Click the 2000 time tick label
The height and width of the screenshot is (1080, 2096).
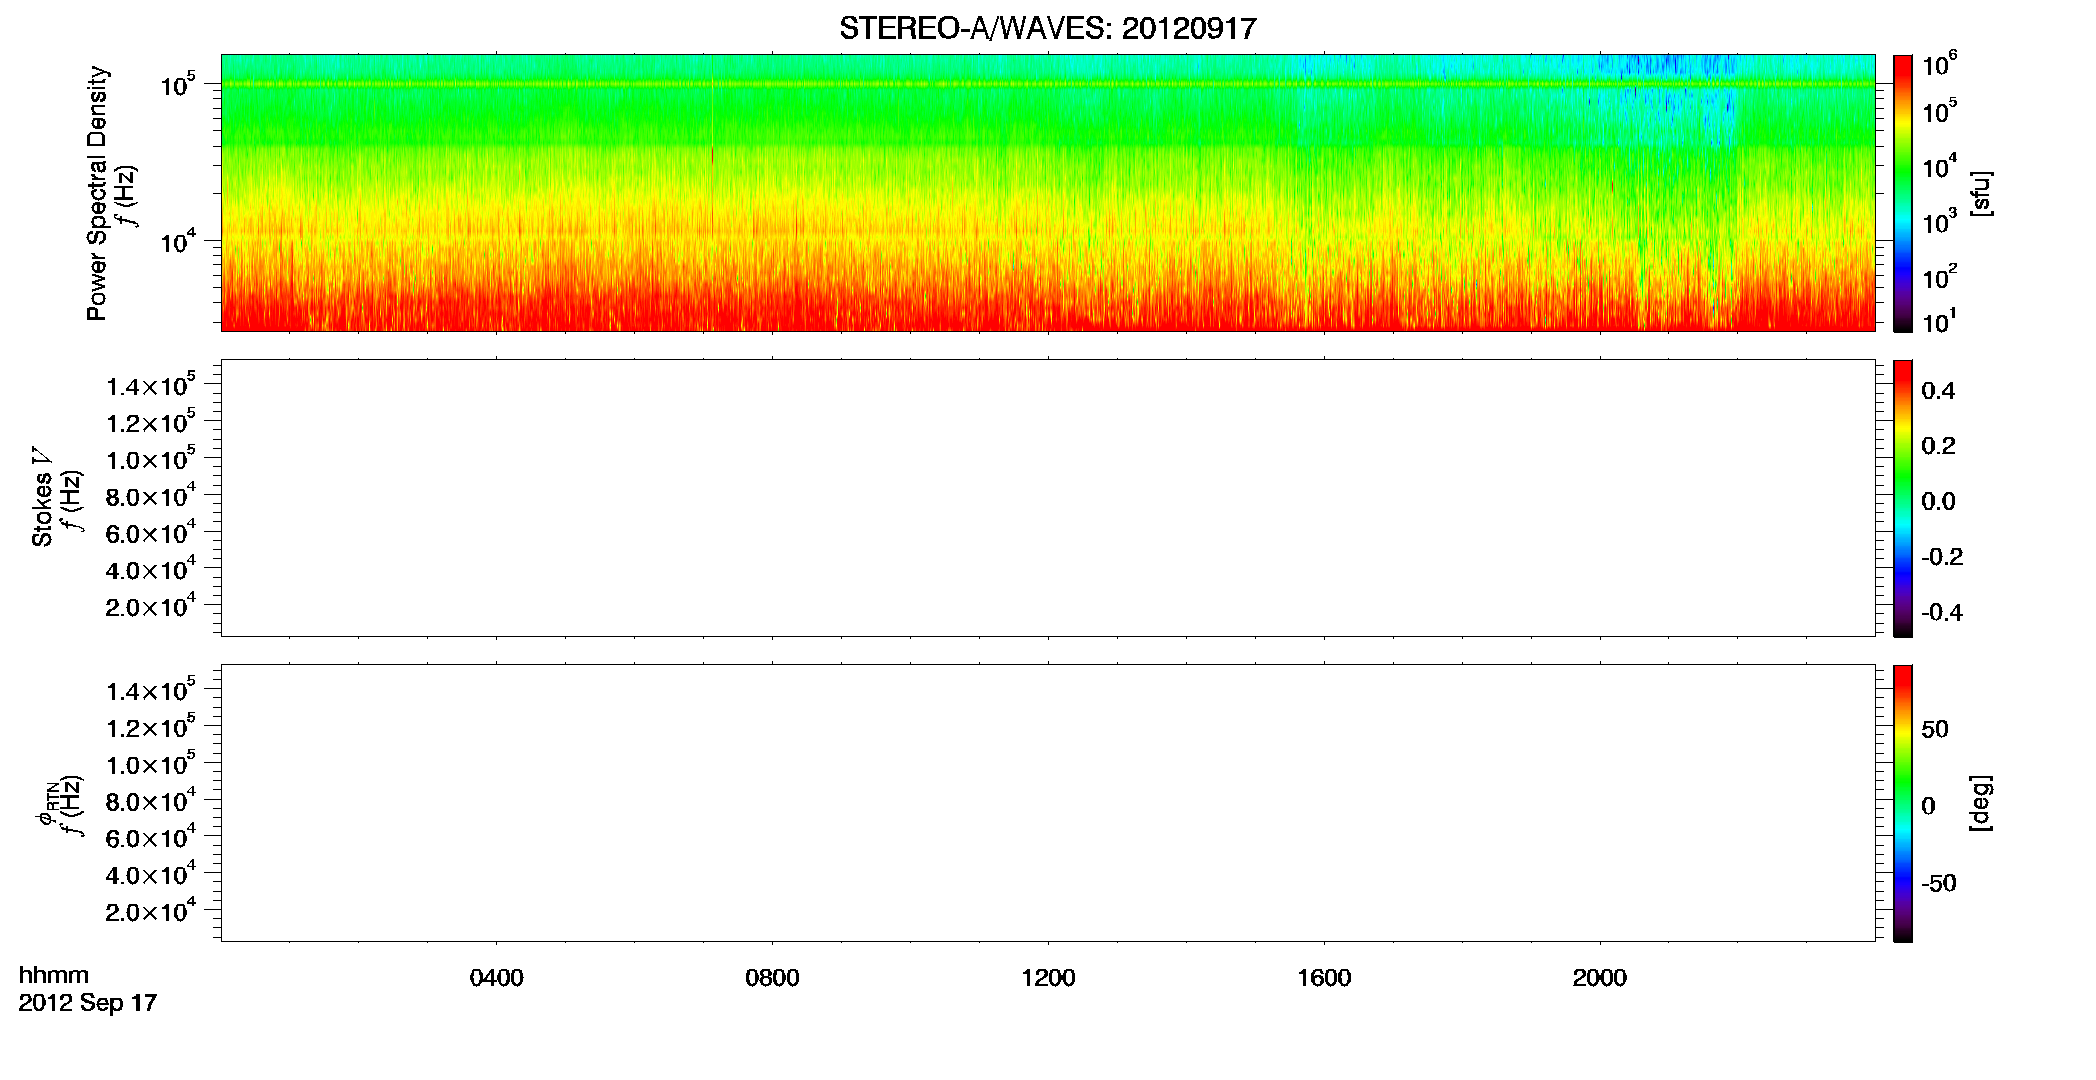click(x=1599, y=978)
